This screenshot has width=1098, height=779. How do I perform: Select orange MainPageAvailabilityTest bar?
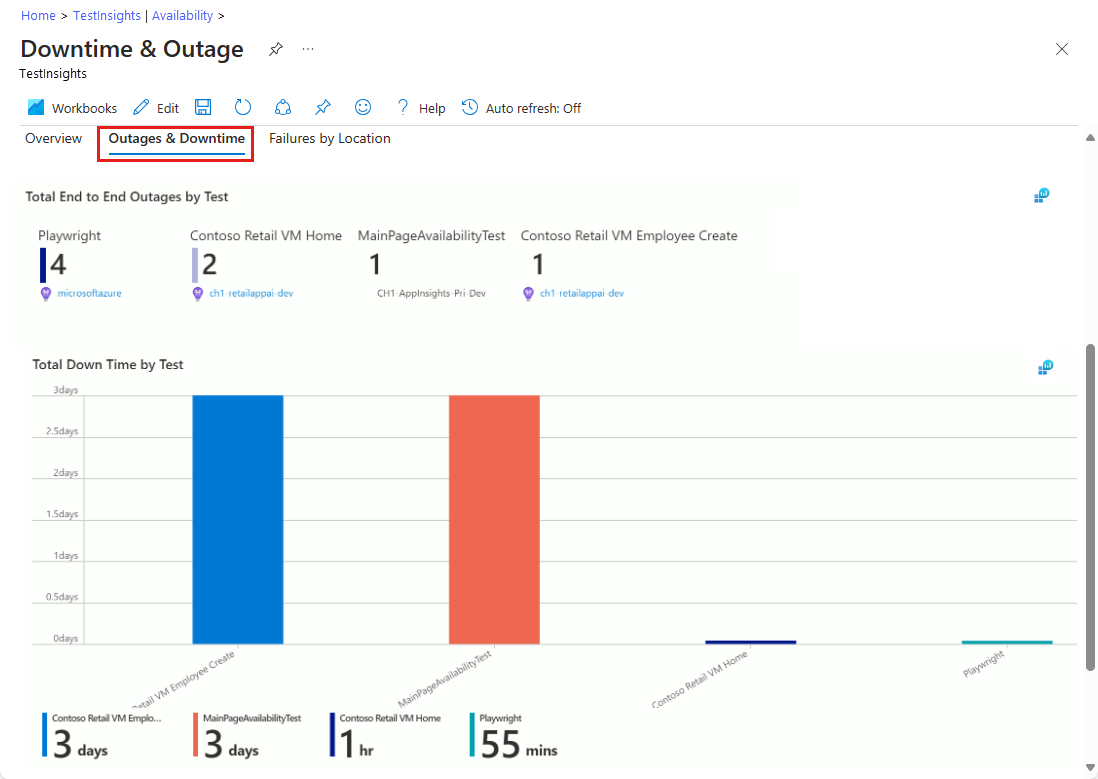494,519
